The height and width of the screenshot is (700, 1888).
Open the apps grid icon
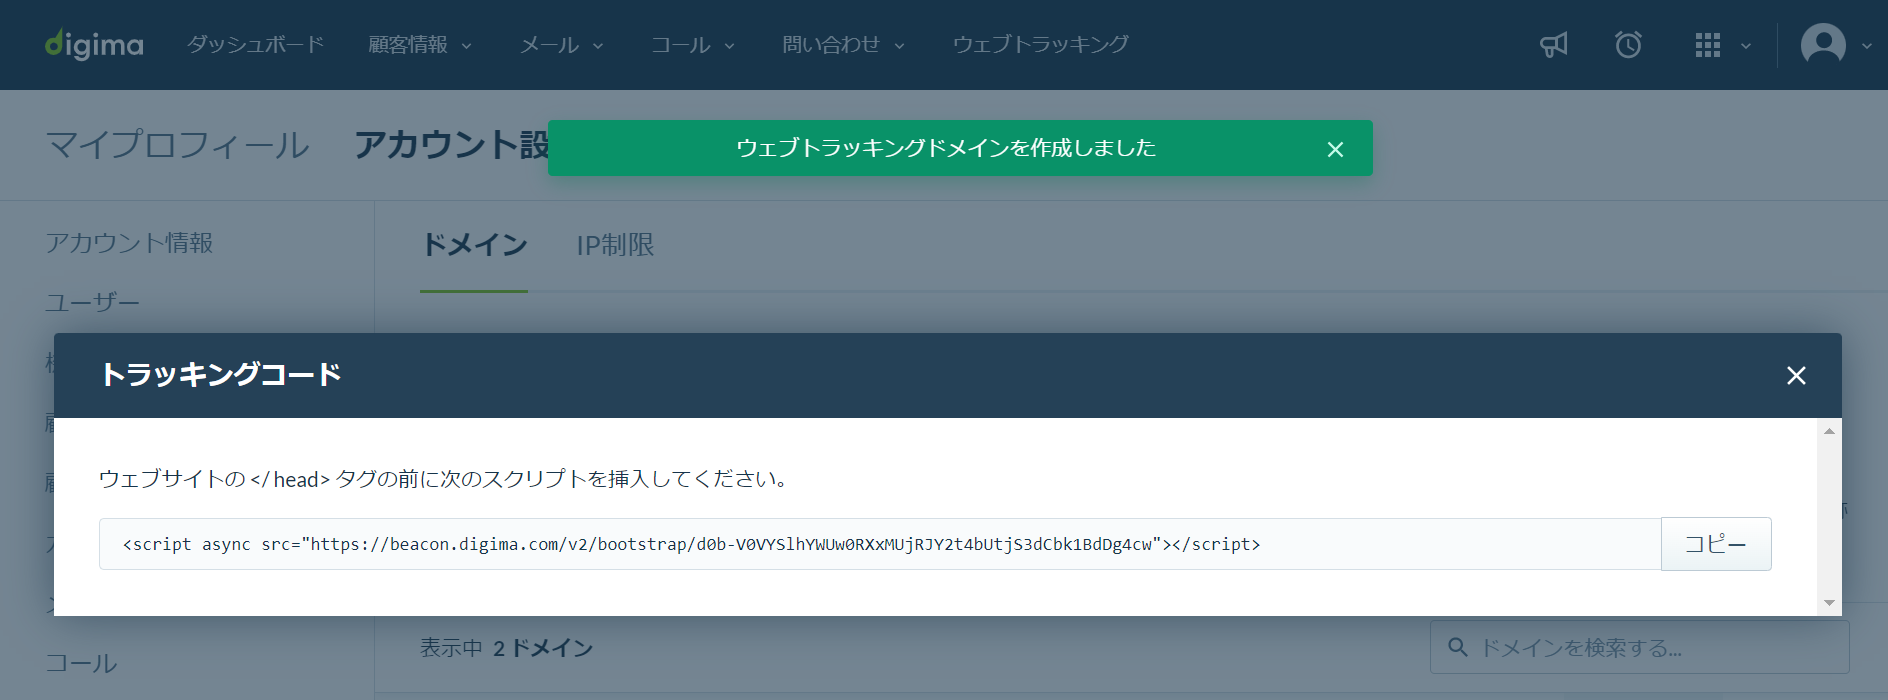(x=1708, y=45)
